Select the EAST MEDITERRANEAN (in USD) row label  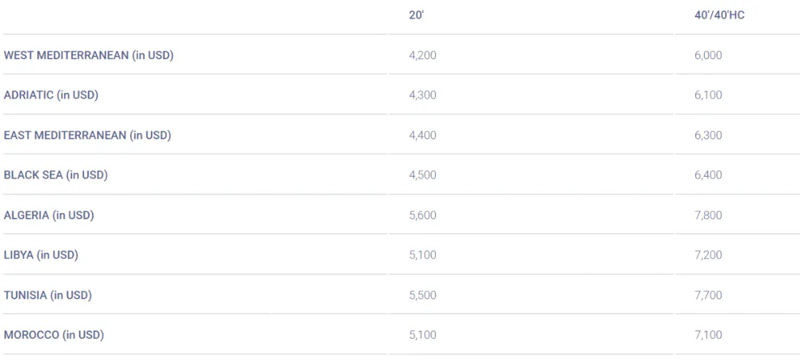click(87, 135)
